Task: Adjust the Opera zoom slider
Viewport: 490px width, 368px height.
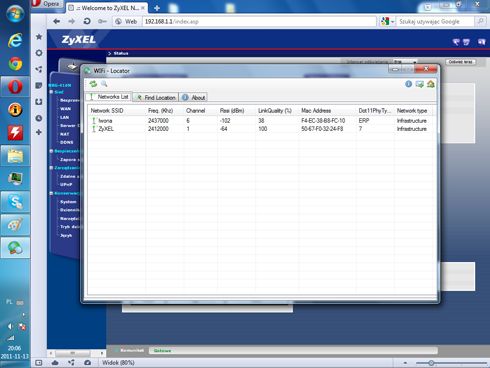Action: [x=431, y=363]
